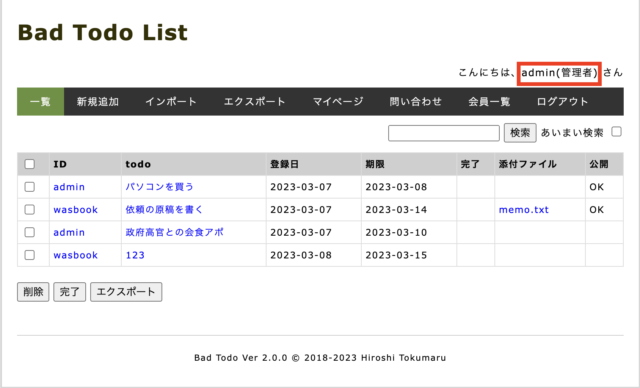
Task: Click the bottom エクスポート button
Action: (x=126, y=292)
